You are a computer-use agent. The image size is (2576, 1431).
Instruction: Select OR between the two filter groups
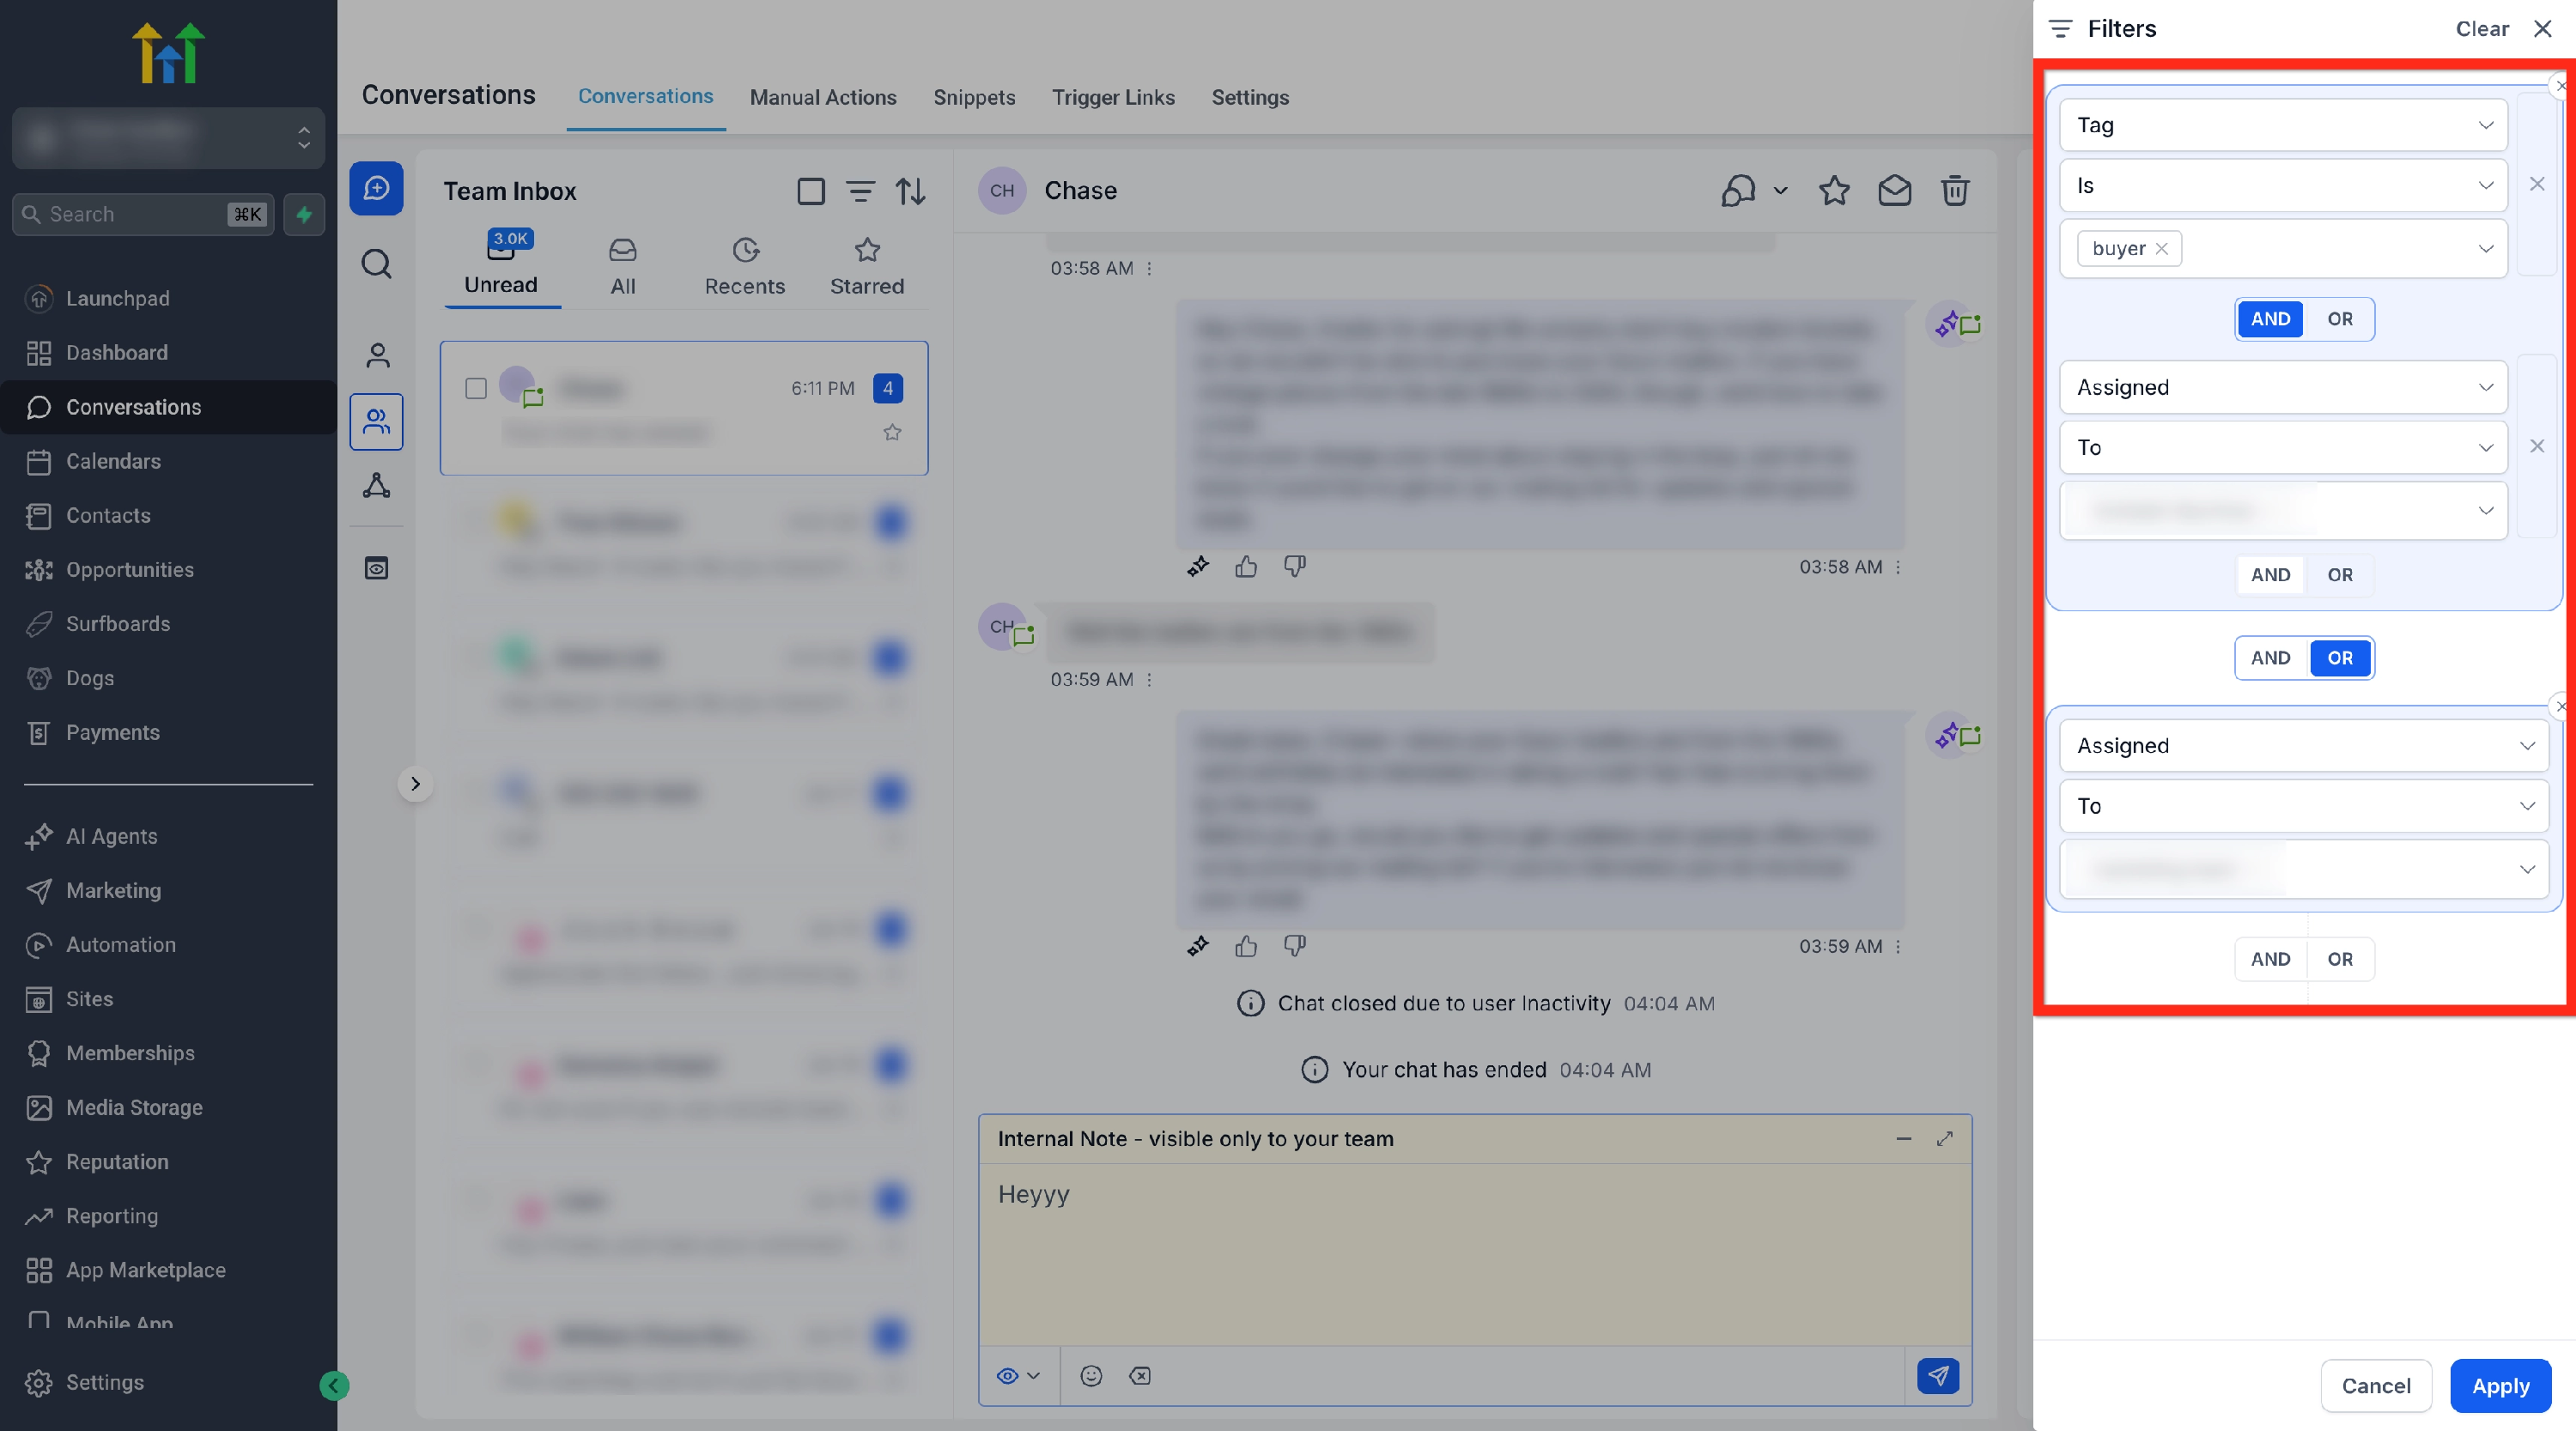pos(2339,658)
